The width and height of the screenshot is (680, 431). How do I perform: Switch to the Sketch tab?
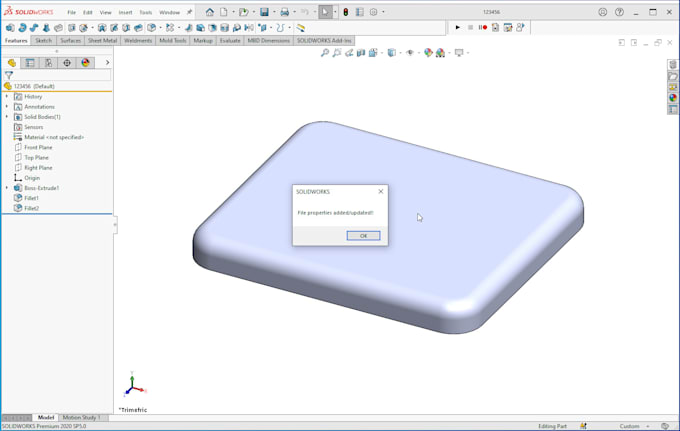click(x=43, y=40)
